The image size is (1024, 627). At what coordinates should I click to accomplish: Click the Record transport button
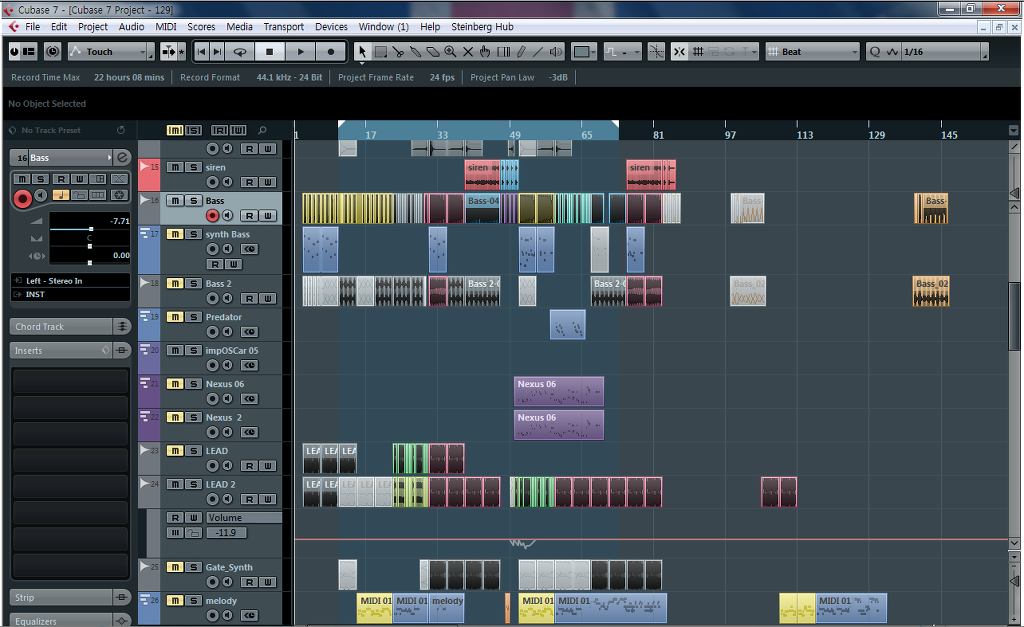pos(331,52)
